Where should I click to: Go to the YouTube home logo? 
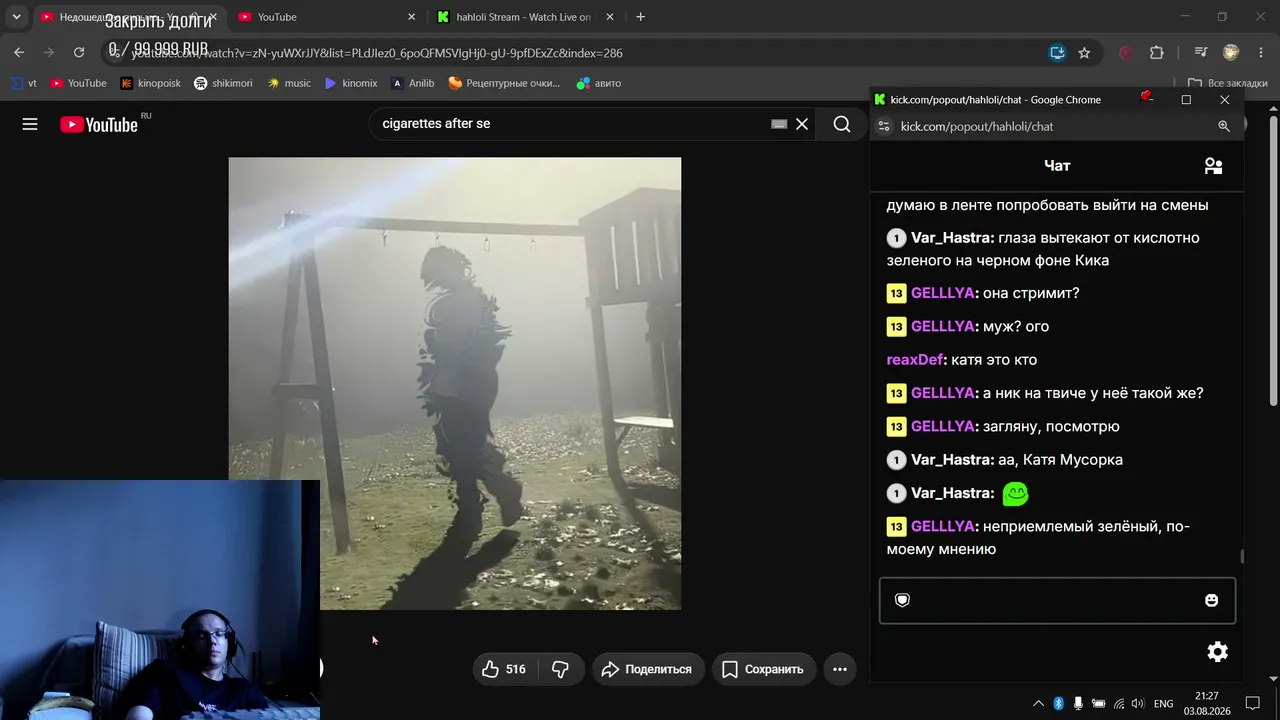coord(99,124)
